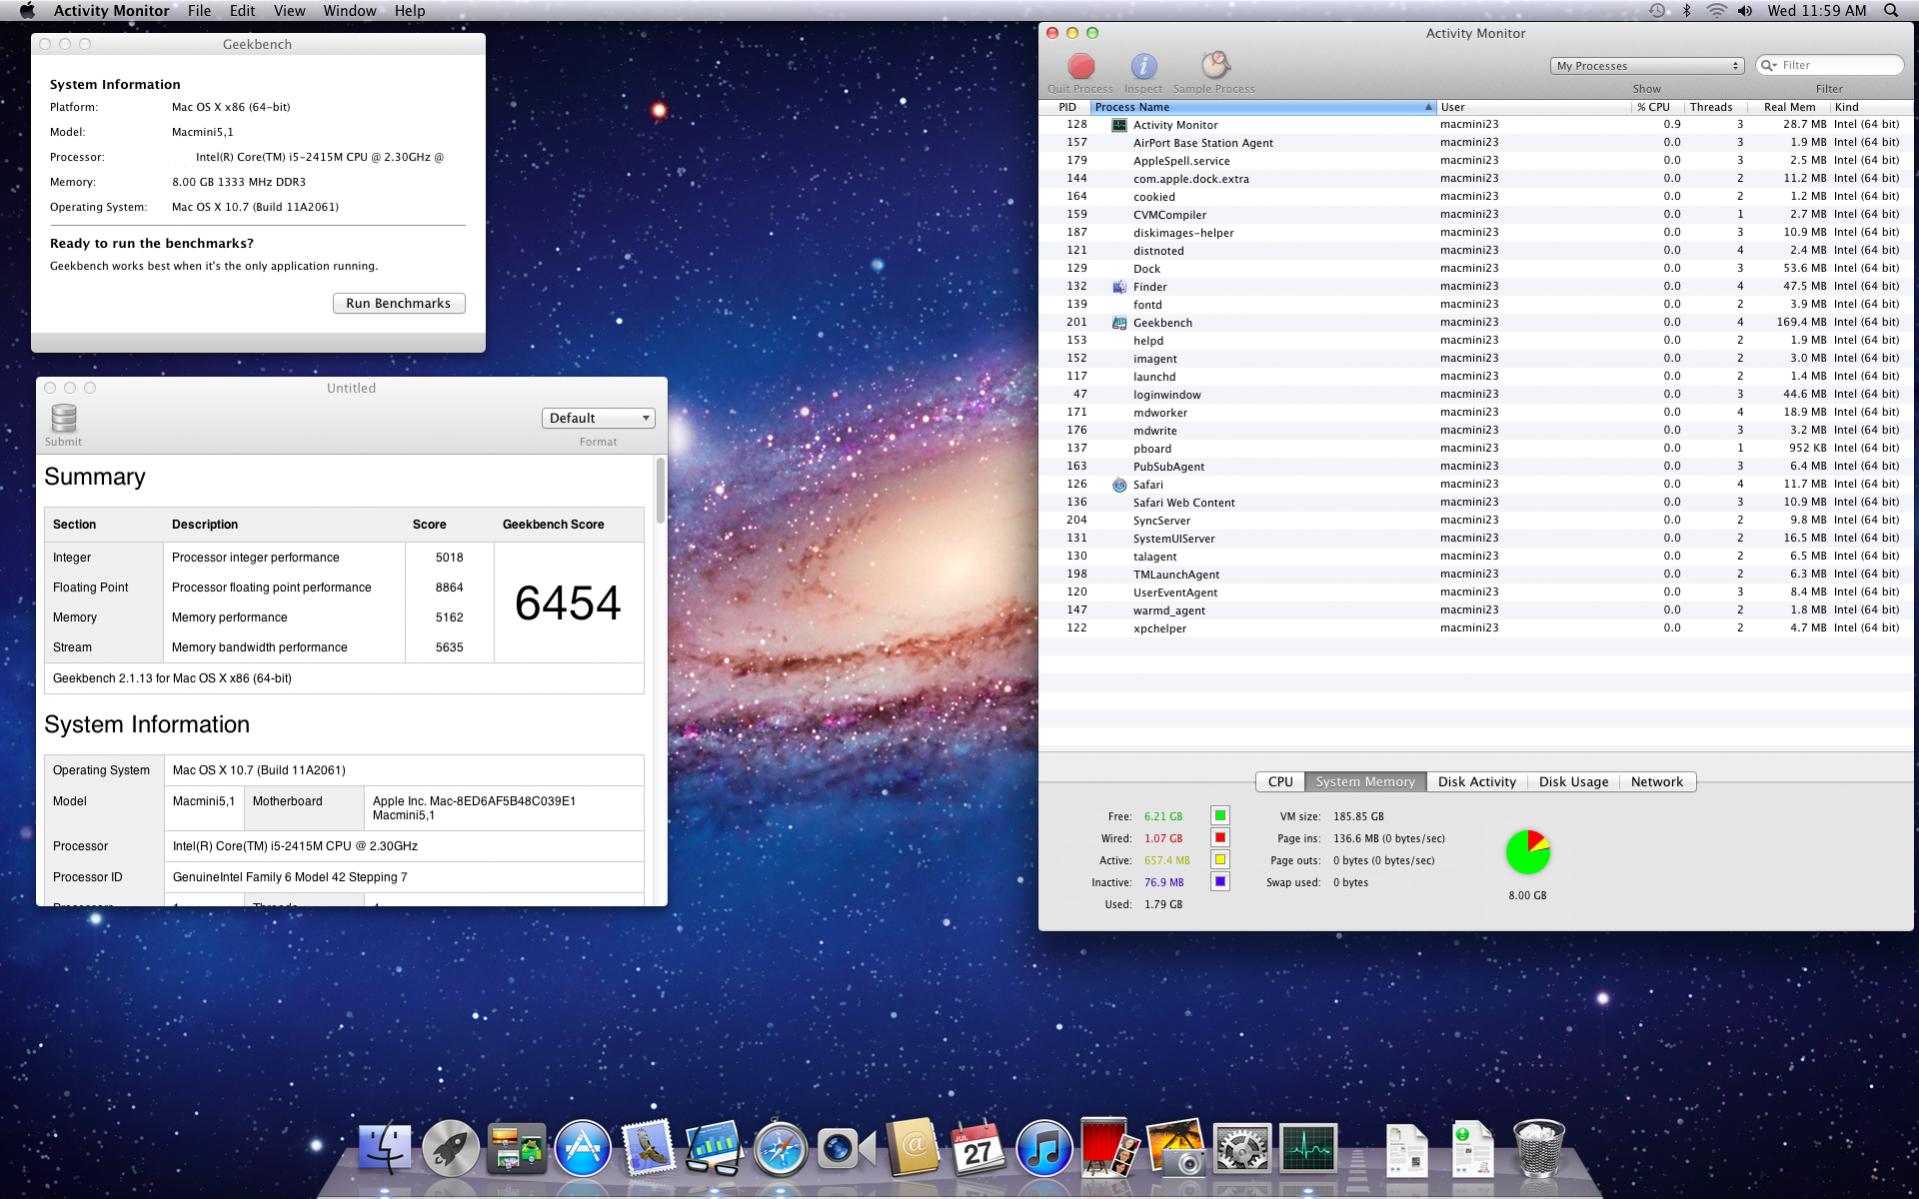Switch to the CPU tab
1919x1199 pixels.
coord(1280,782)
